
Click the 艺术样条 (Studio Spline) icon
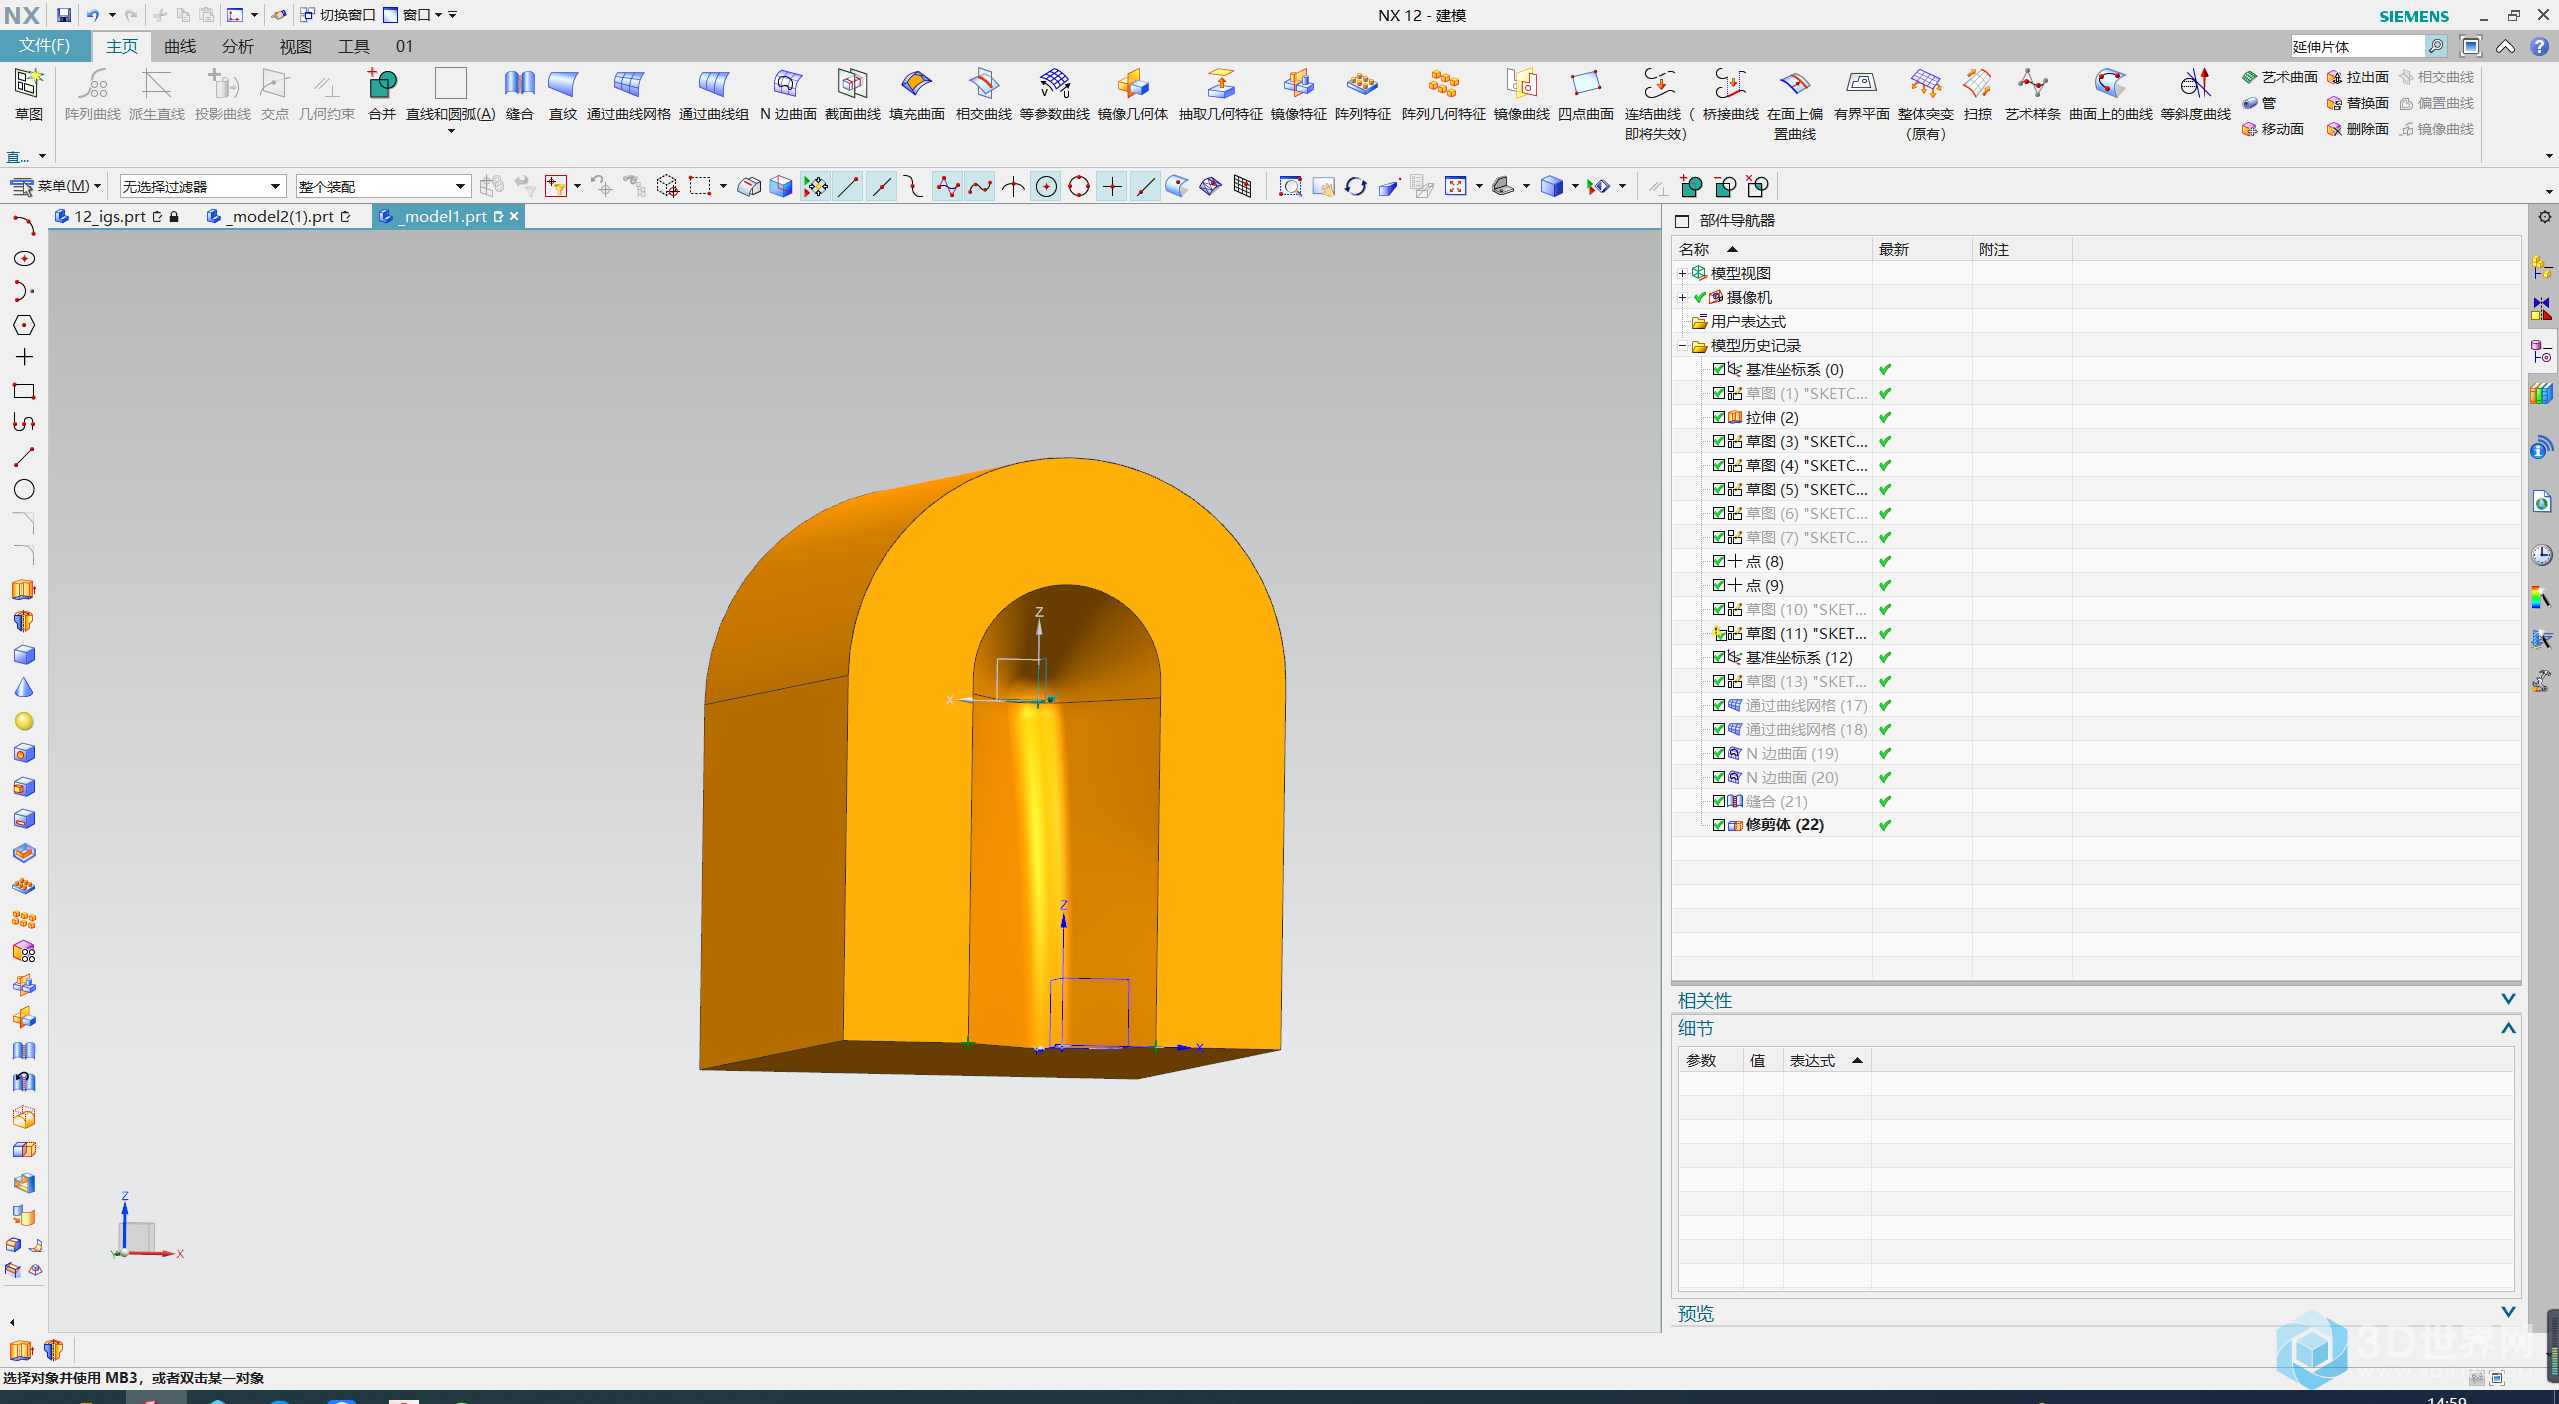(x=2032, y=94)
